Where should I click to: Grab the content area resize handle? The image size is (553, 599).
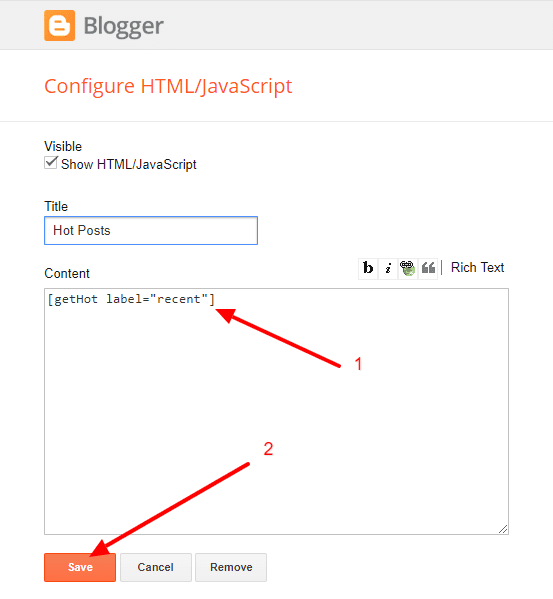(x=503, y=529)
